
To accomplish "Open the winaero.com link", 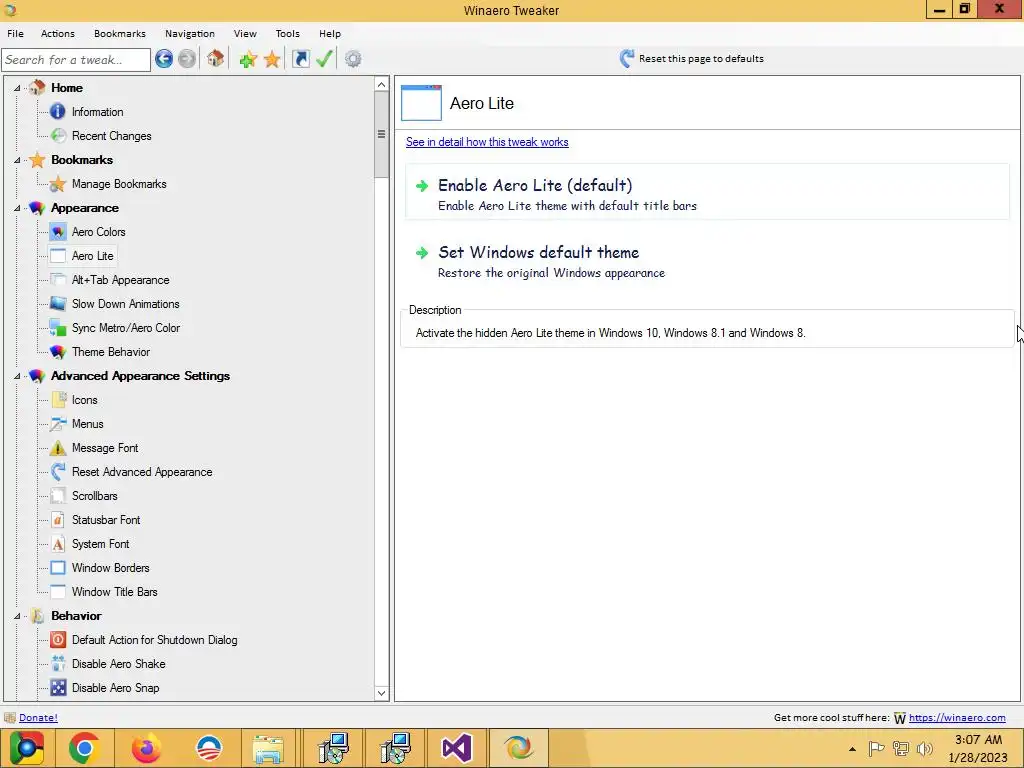I will pos(957,718).
